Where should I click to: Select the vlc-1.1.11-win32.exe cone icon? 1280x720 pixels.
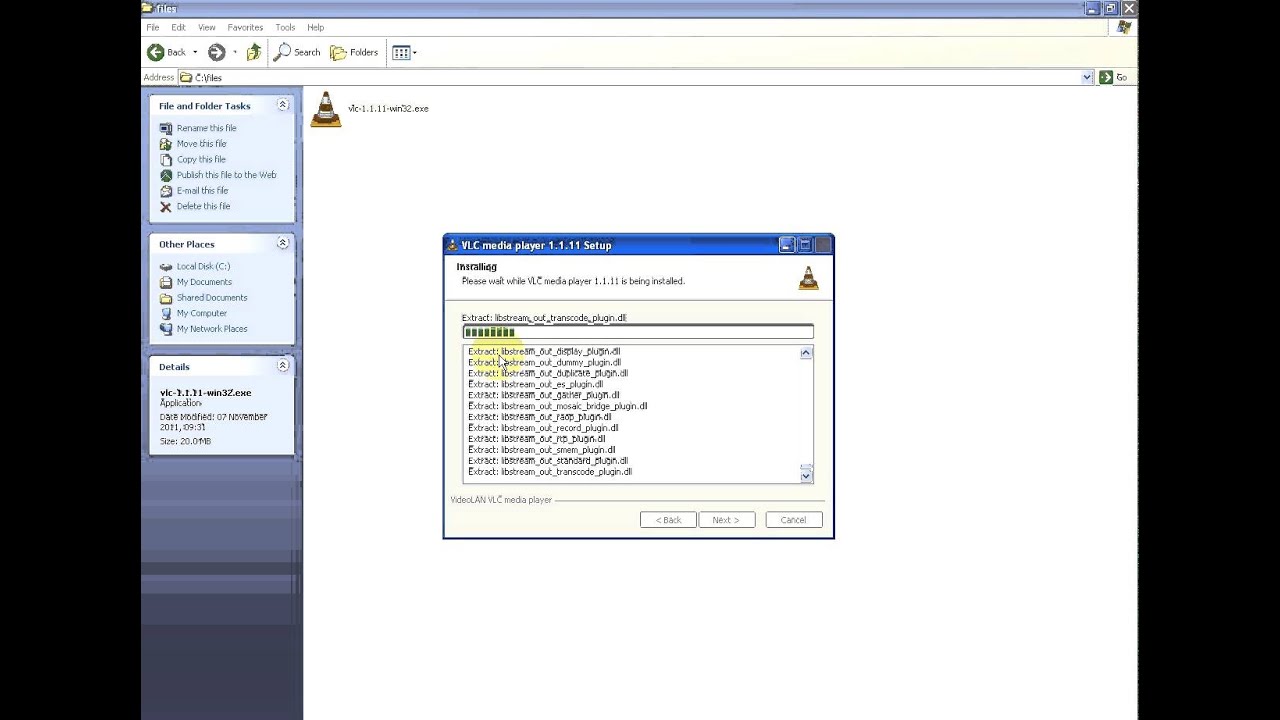(x=326, y=109)
